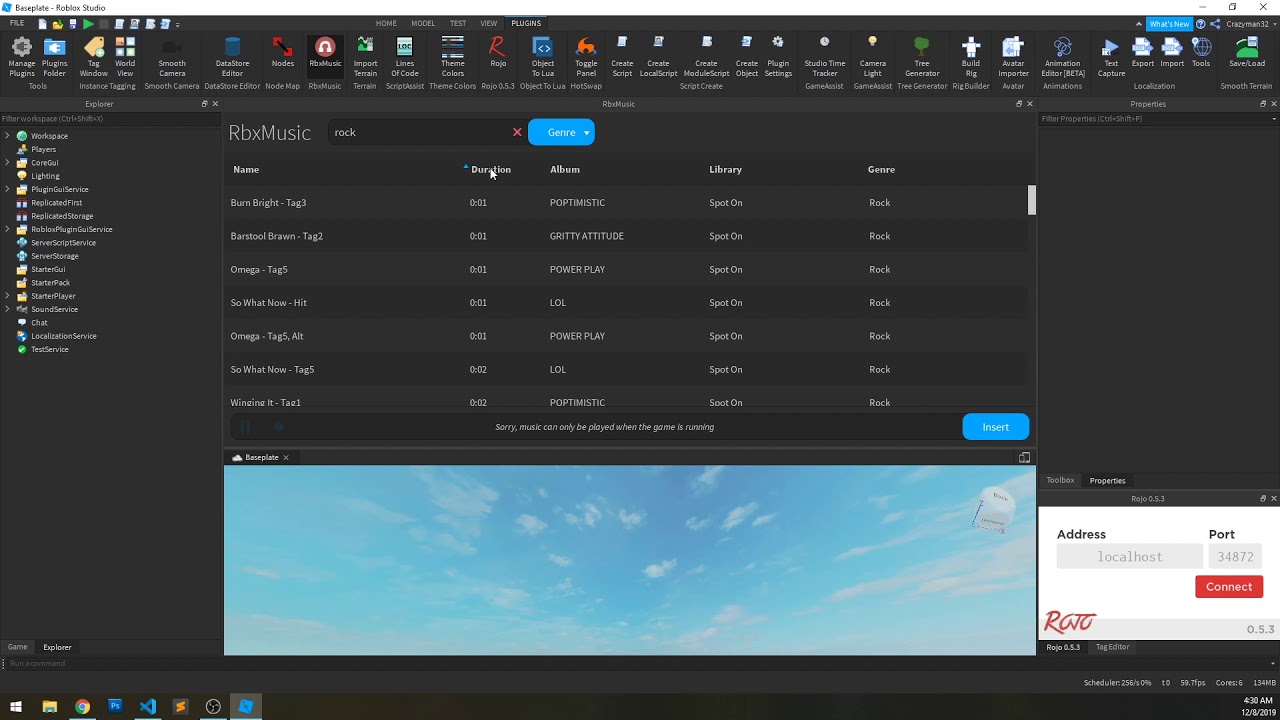Toggle the HotSwap panel
1280x720 pixels.
586,58
